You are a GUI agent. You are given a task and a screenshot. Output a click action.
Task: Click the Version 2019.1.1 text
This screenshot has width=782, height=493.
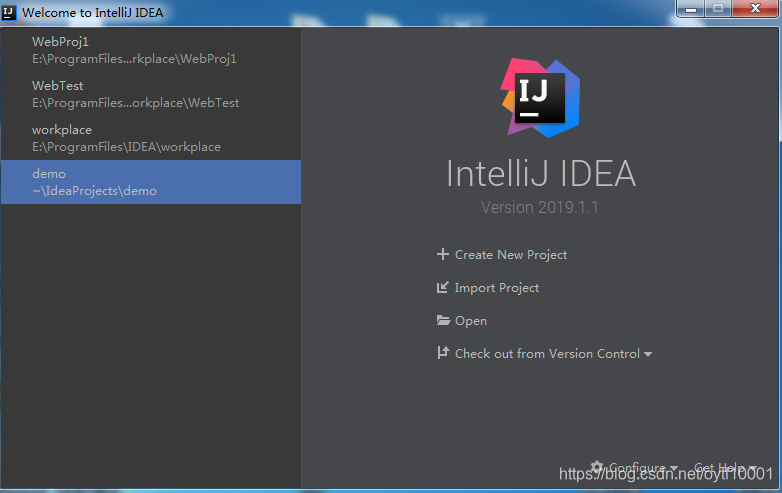(x=540, y=207)
